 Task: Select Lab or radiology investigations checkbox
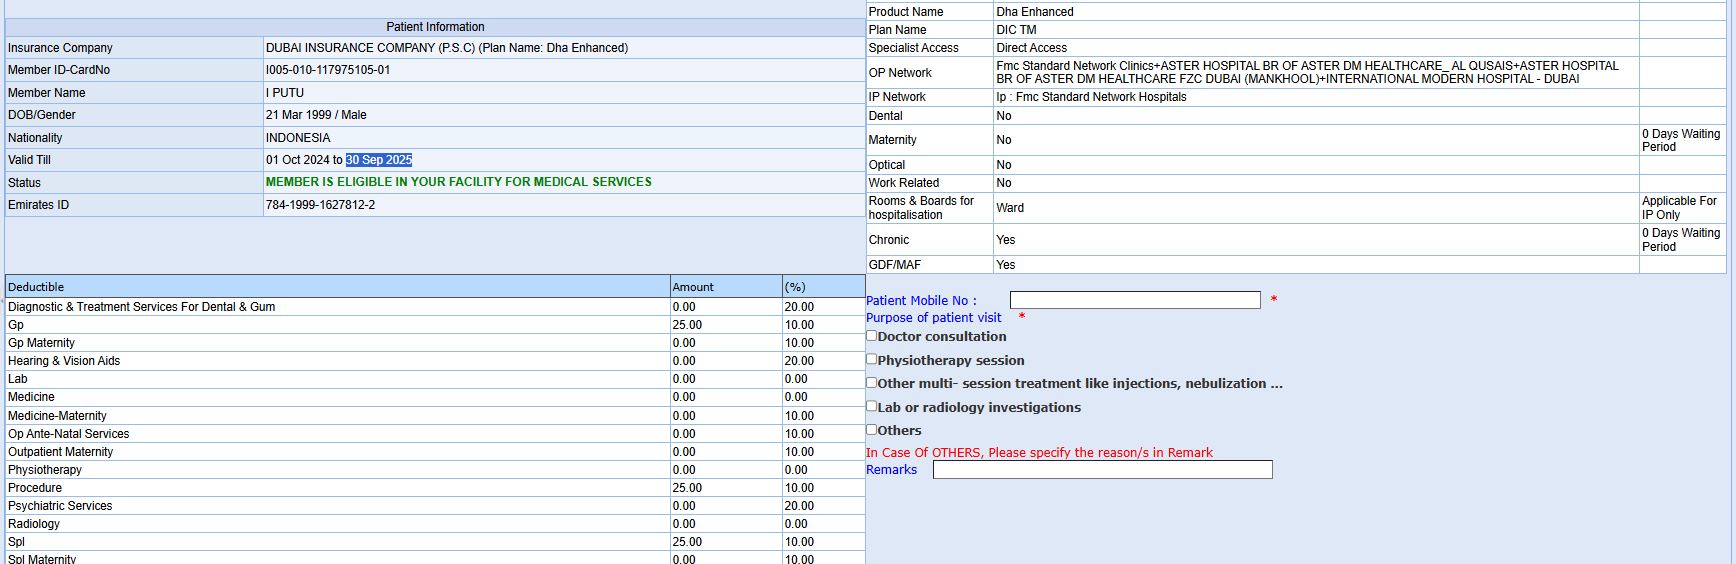[872, 406]
